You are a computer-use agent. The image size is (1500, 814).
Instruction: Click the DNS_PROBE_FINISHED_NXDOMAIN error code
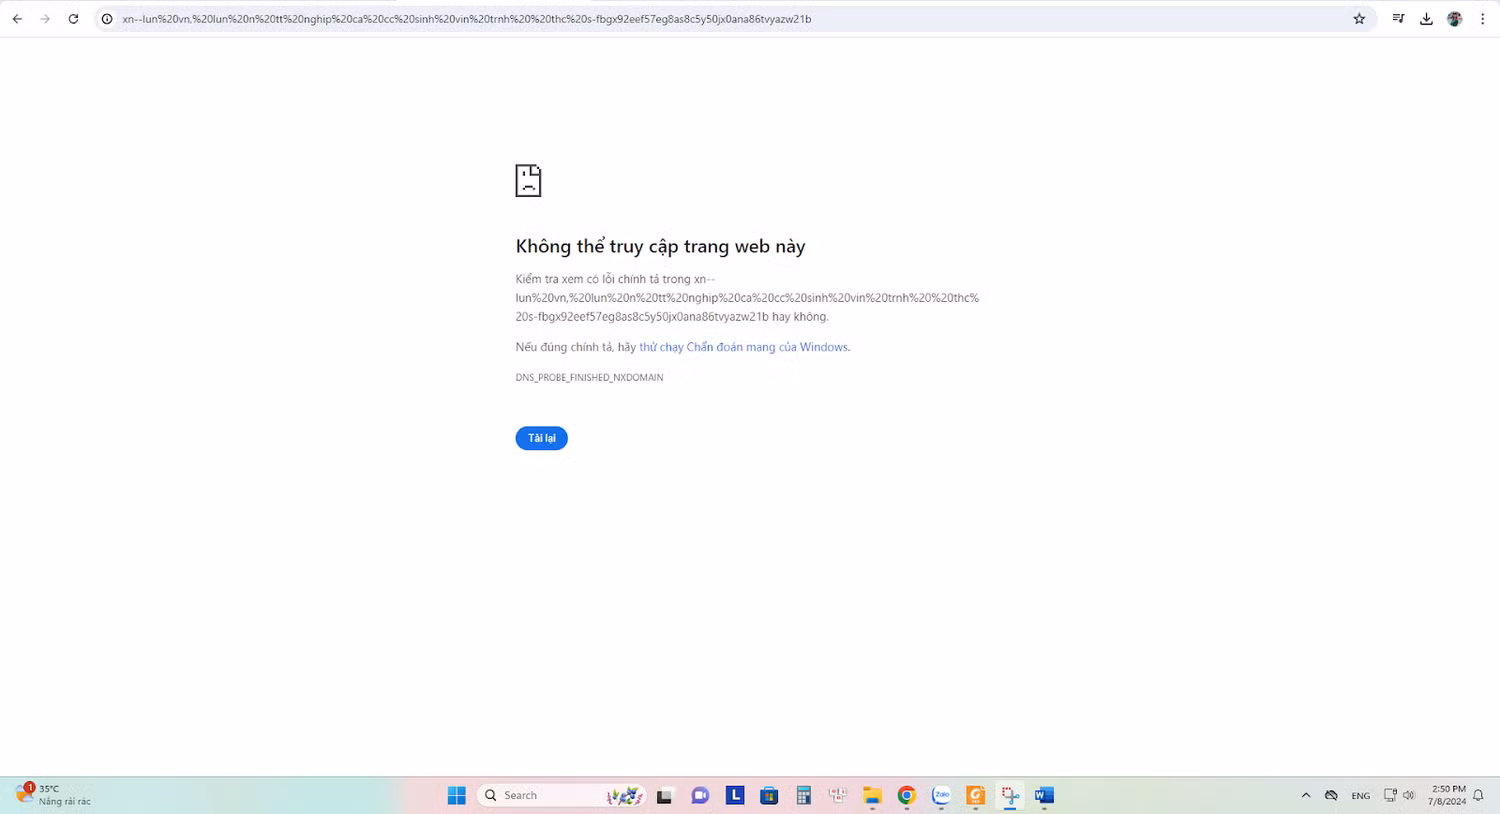pos(589,377)
